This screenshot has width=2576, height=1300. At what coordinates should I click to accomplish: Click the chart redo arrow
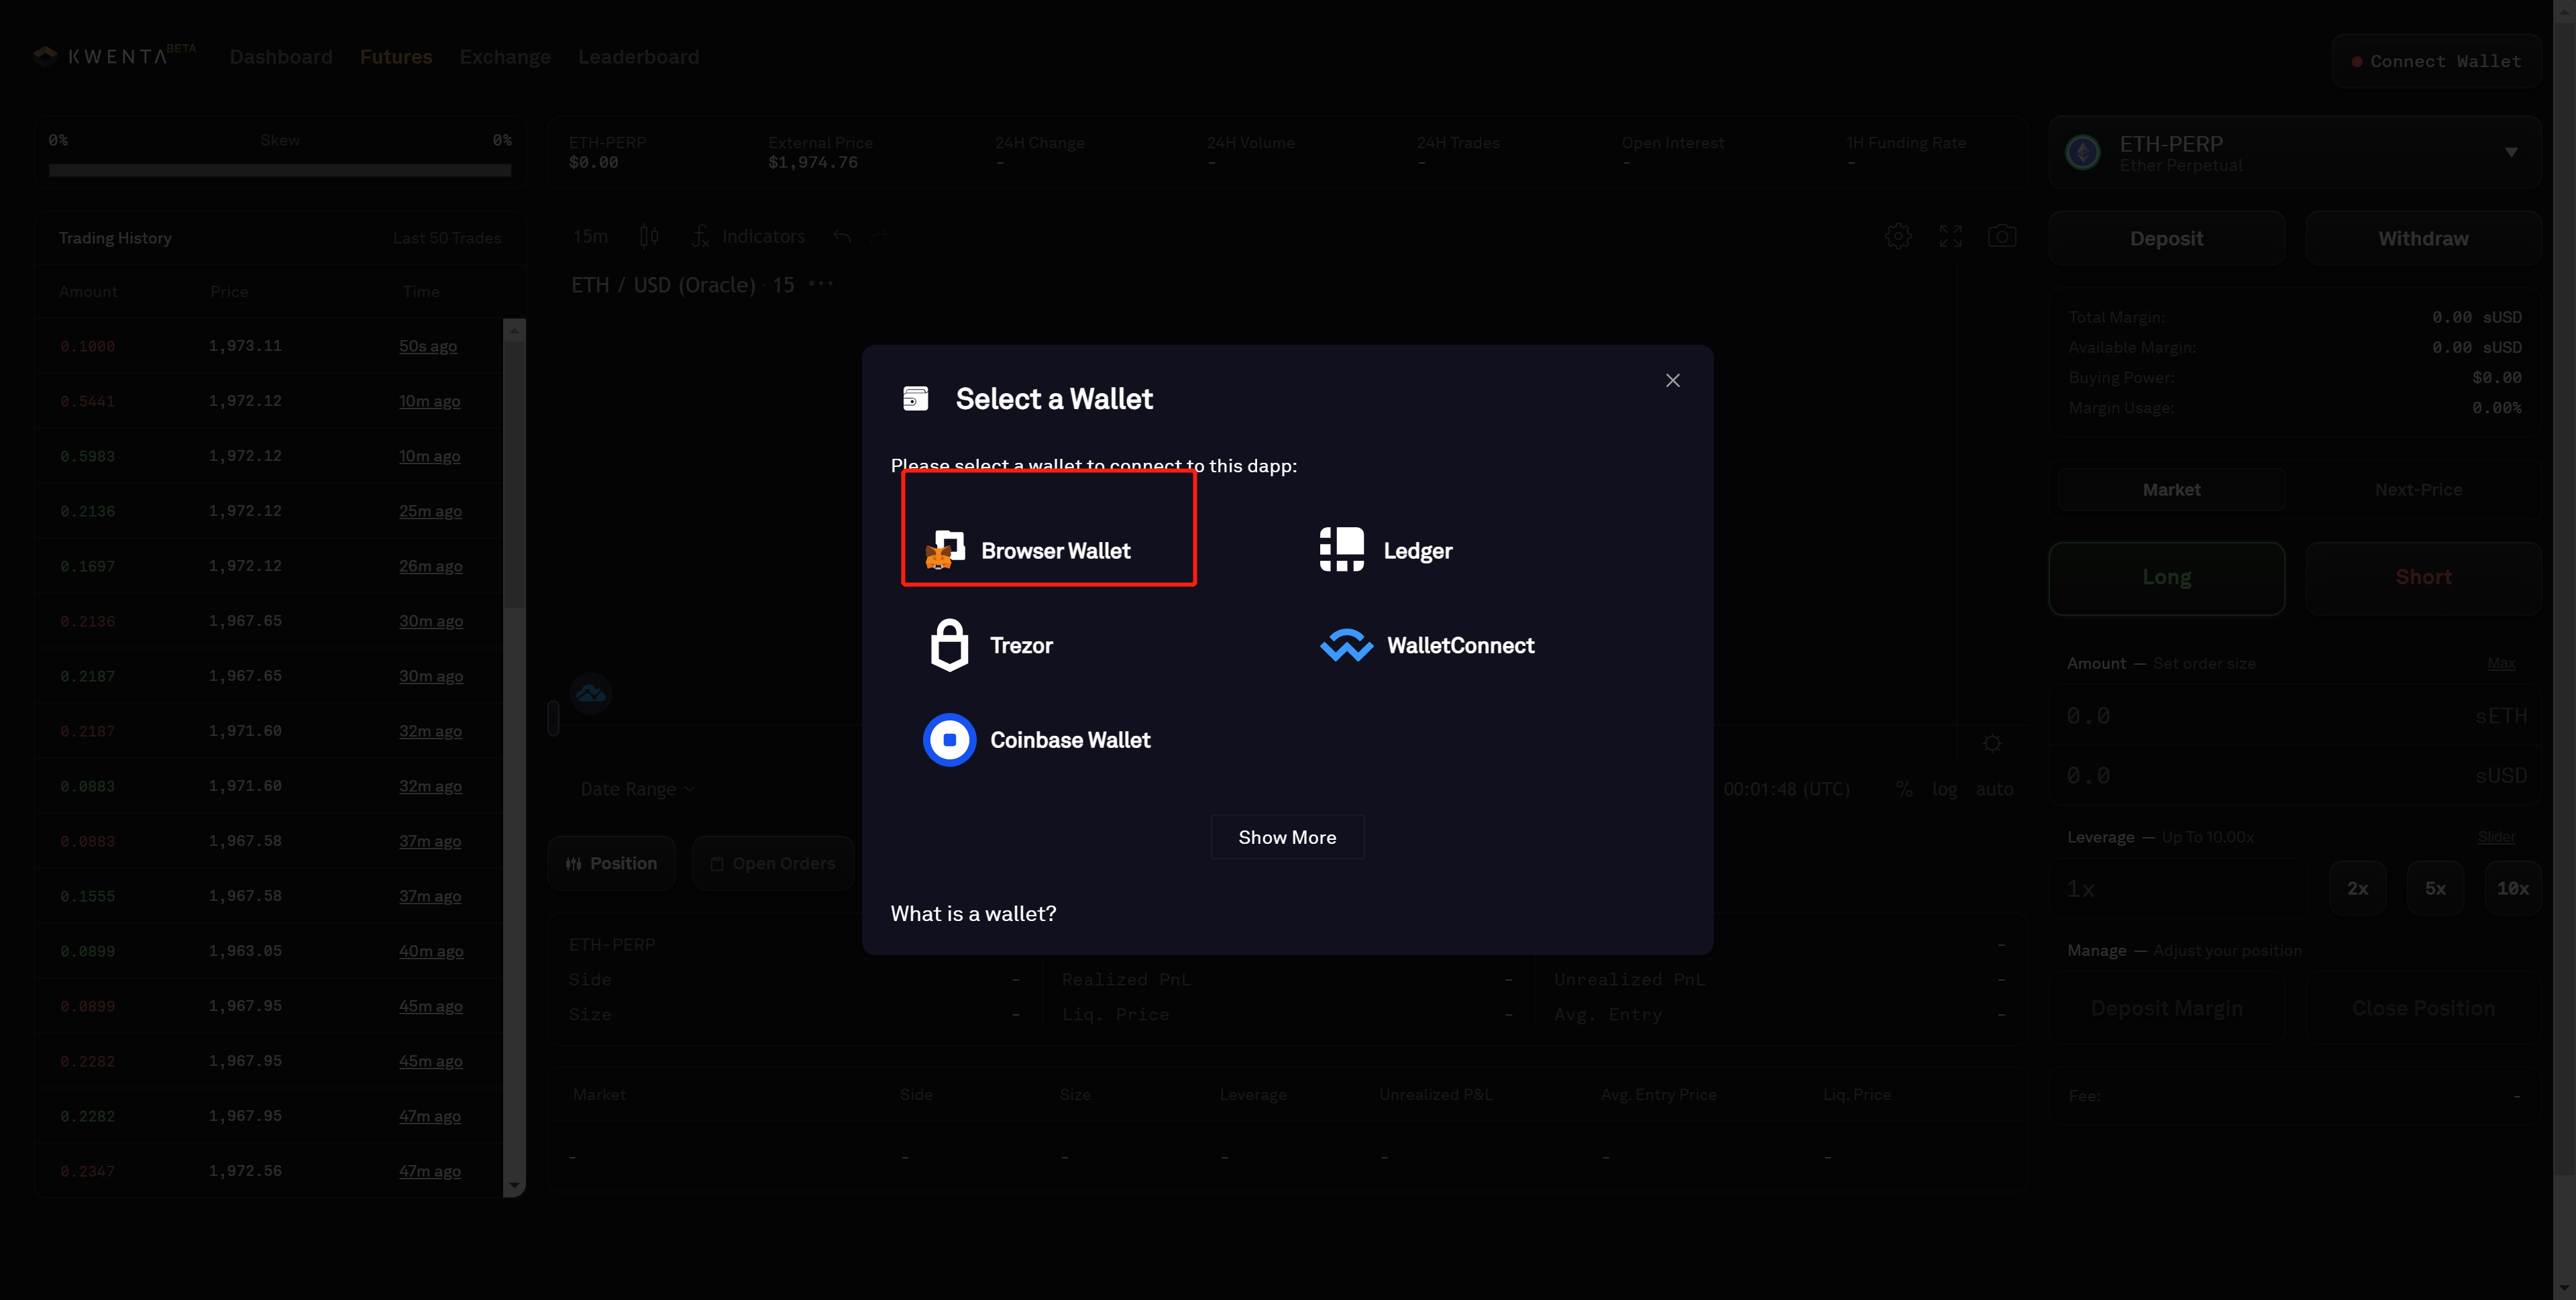coord(880,236)
